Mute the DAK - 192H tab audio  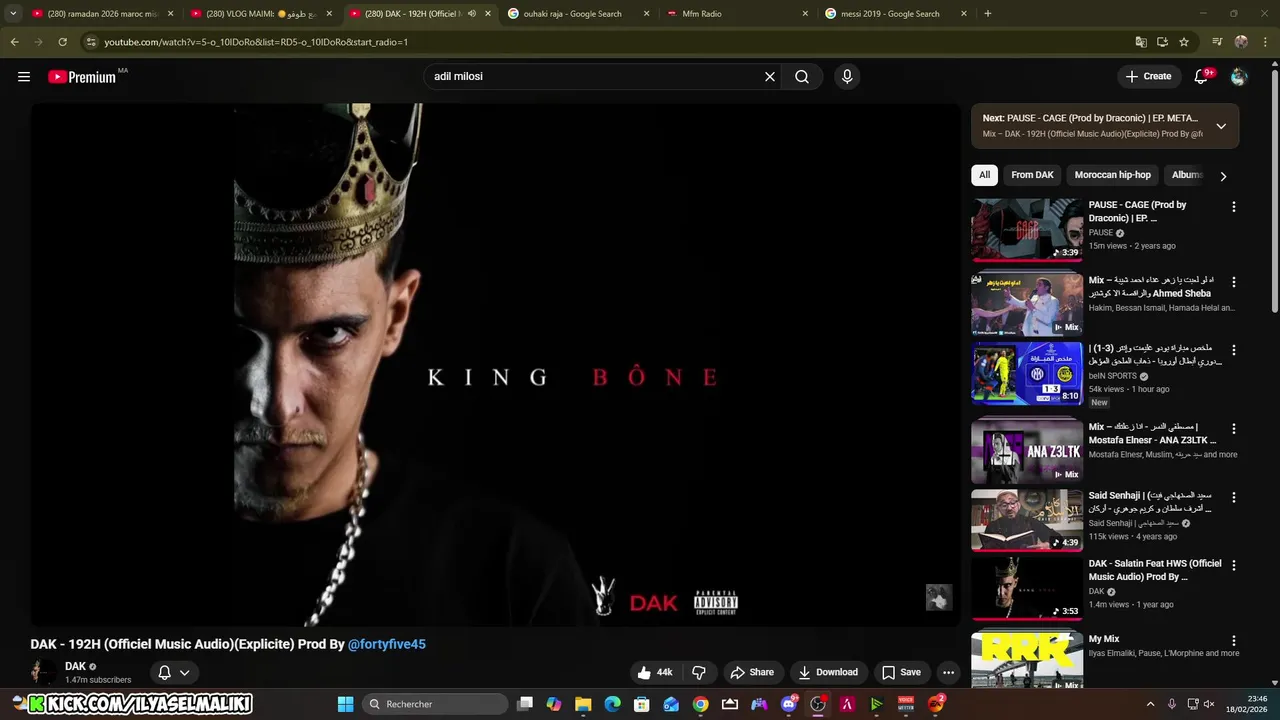(x=471, y=14)
